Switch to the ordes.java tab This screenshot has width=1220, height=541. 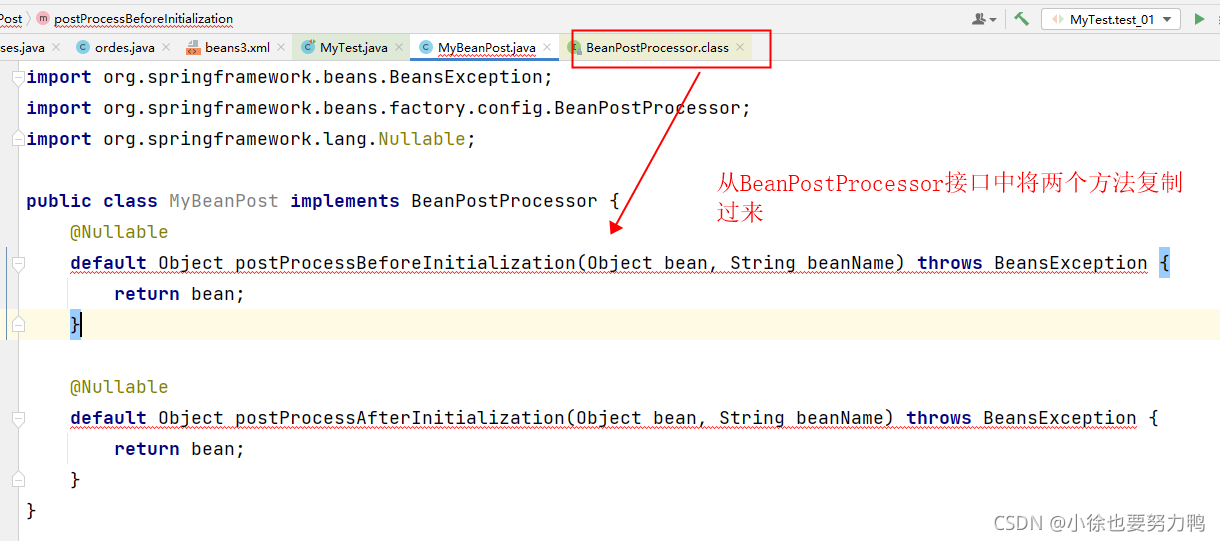[x=125, y=47]
